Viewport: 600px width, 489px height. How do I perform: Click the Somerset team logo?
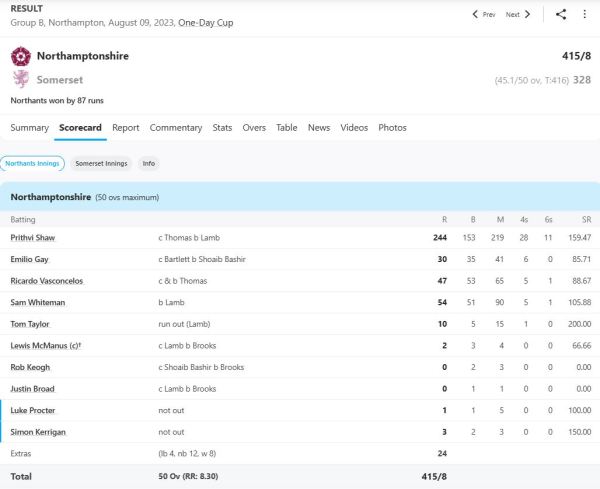[20, 79]
